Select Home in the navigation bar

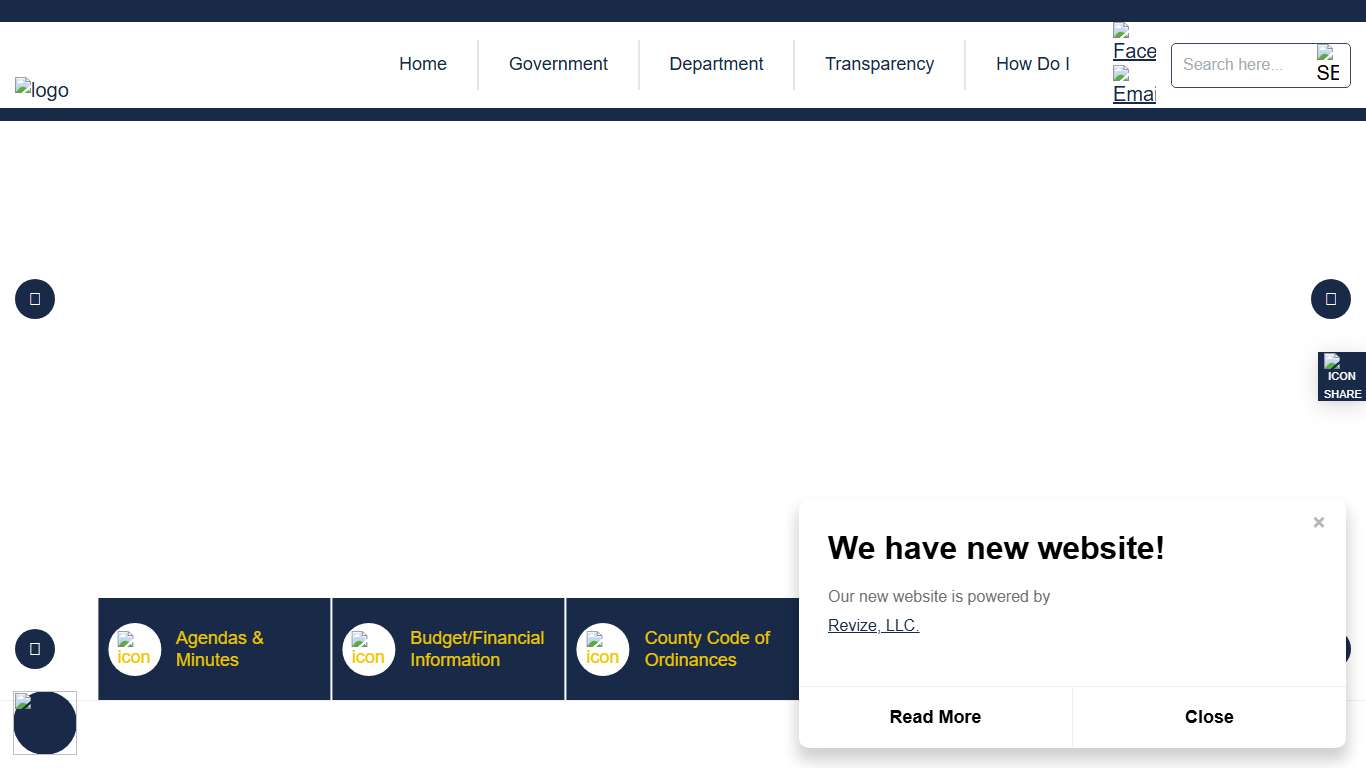coord(423,64)
